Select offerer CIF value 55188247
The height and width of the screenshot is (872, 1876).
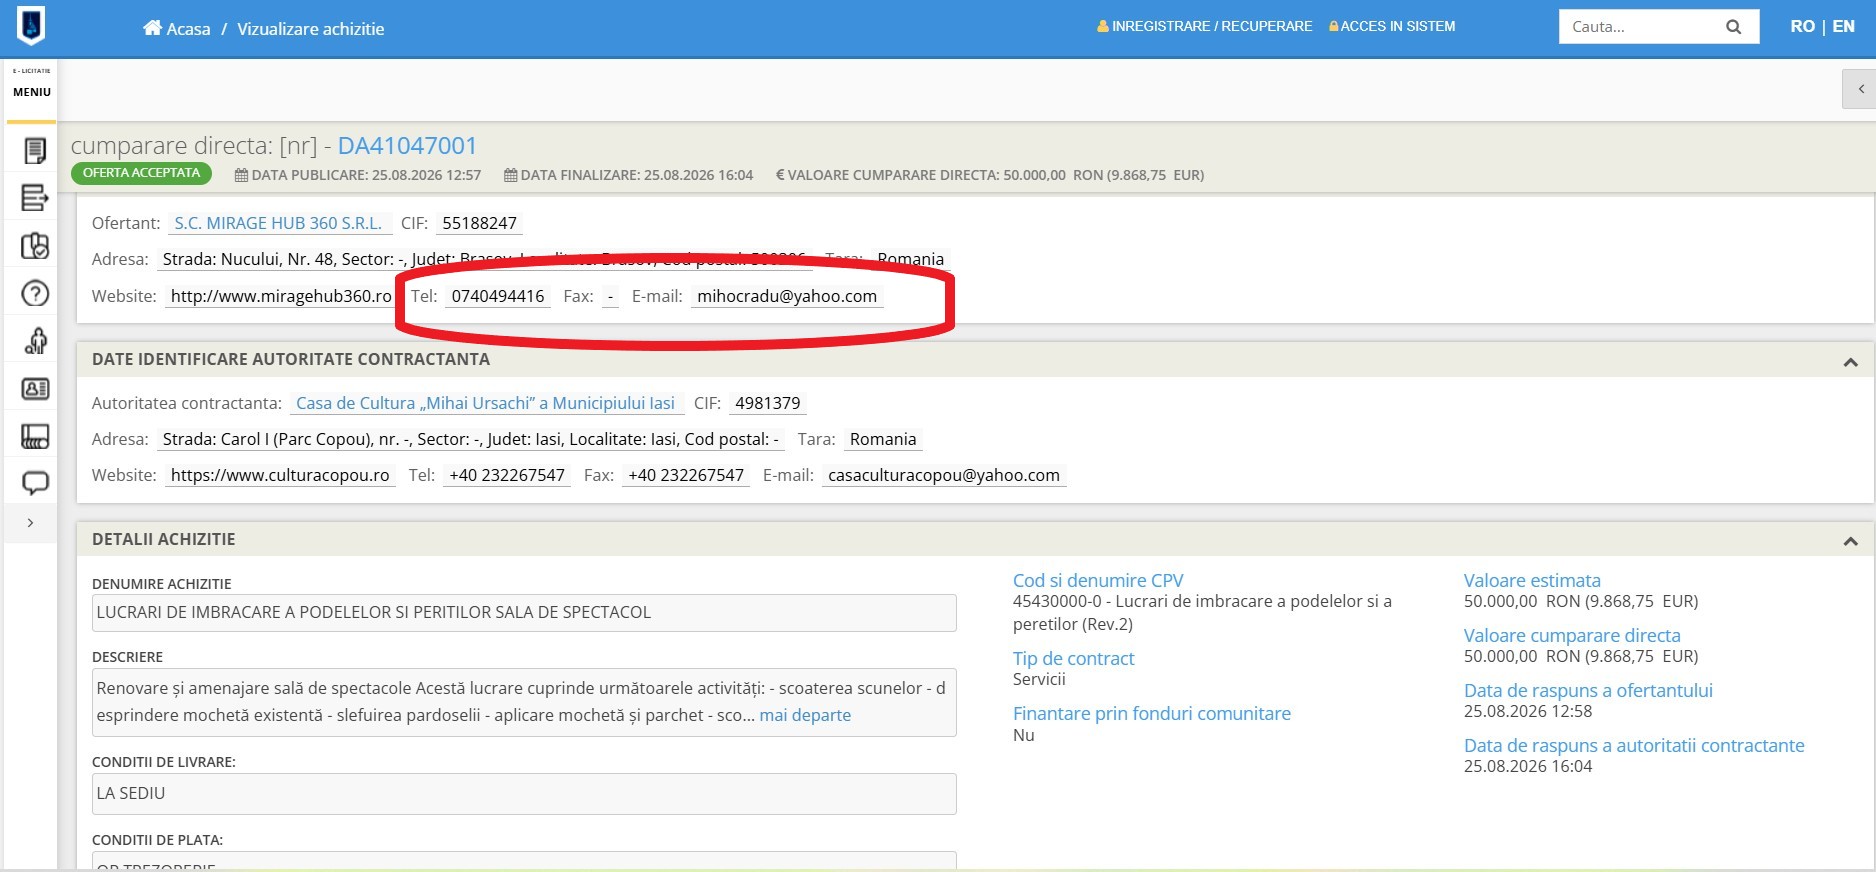click(x=479, y=223)
